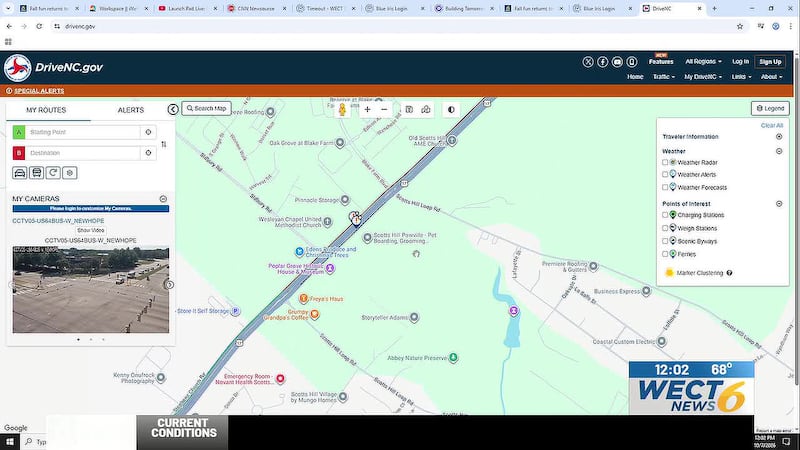Open the traffic camera thumbnail image
Screen dimensions: 800x450
point(91,290)
